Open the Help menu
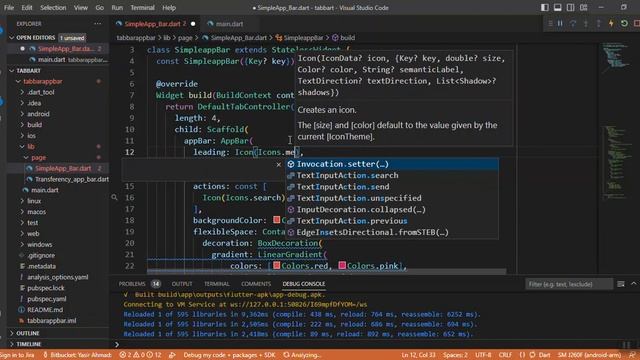This screenshot has width=640, height=360. 169,7
